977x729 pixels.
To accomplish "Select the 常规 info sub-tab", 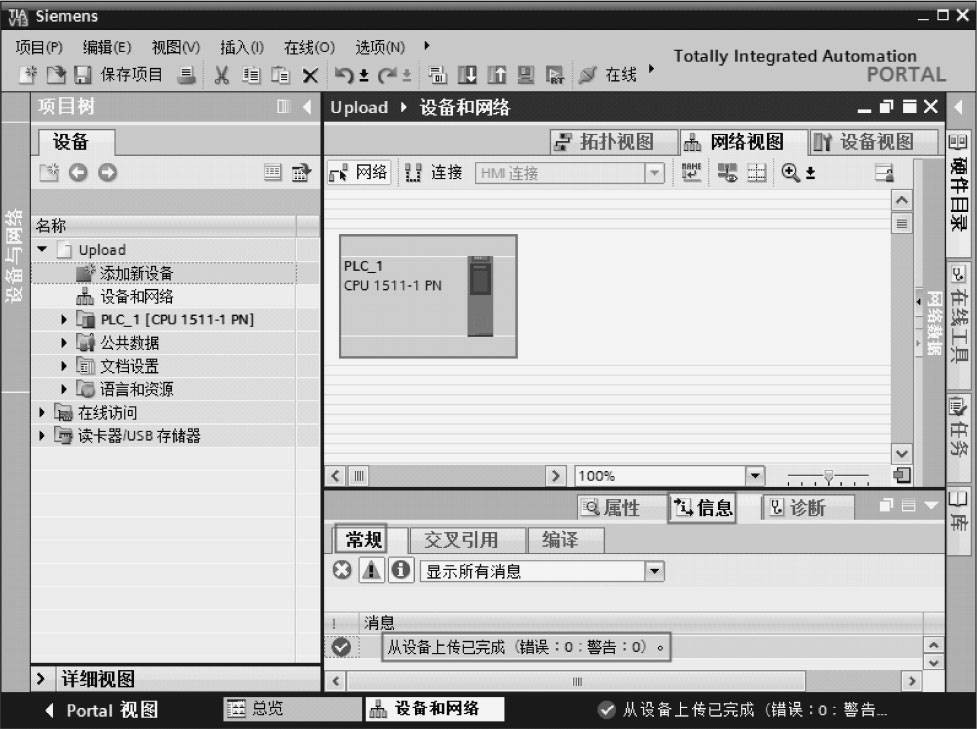I will coord(361,540).
